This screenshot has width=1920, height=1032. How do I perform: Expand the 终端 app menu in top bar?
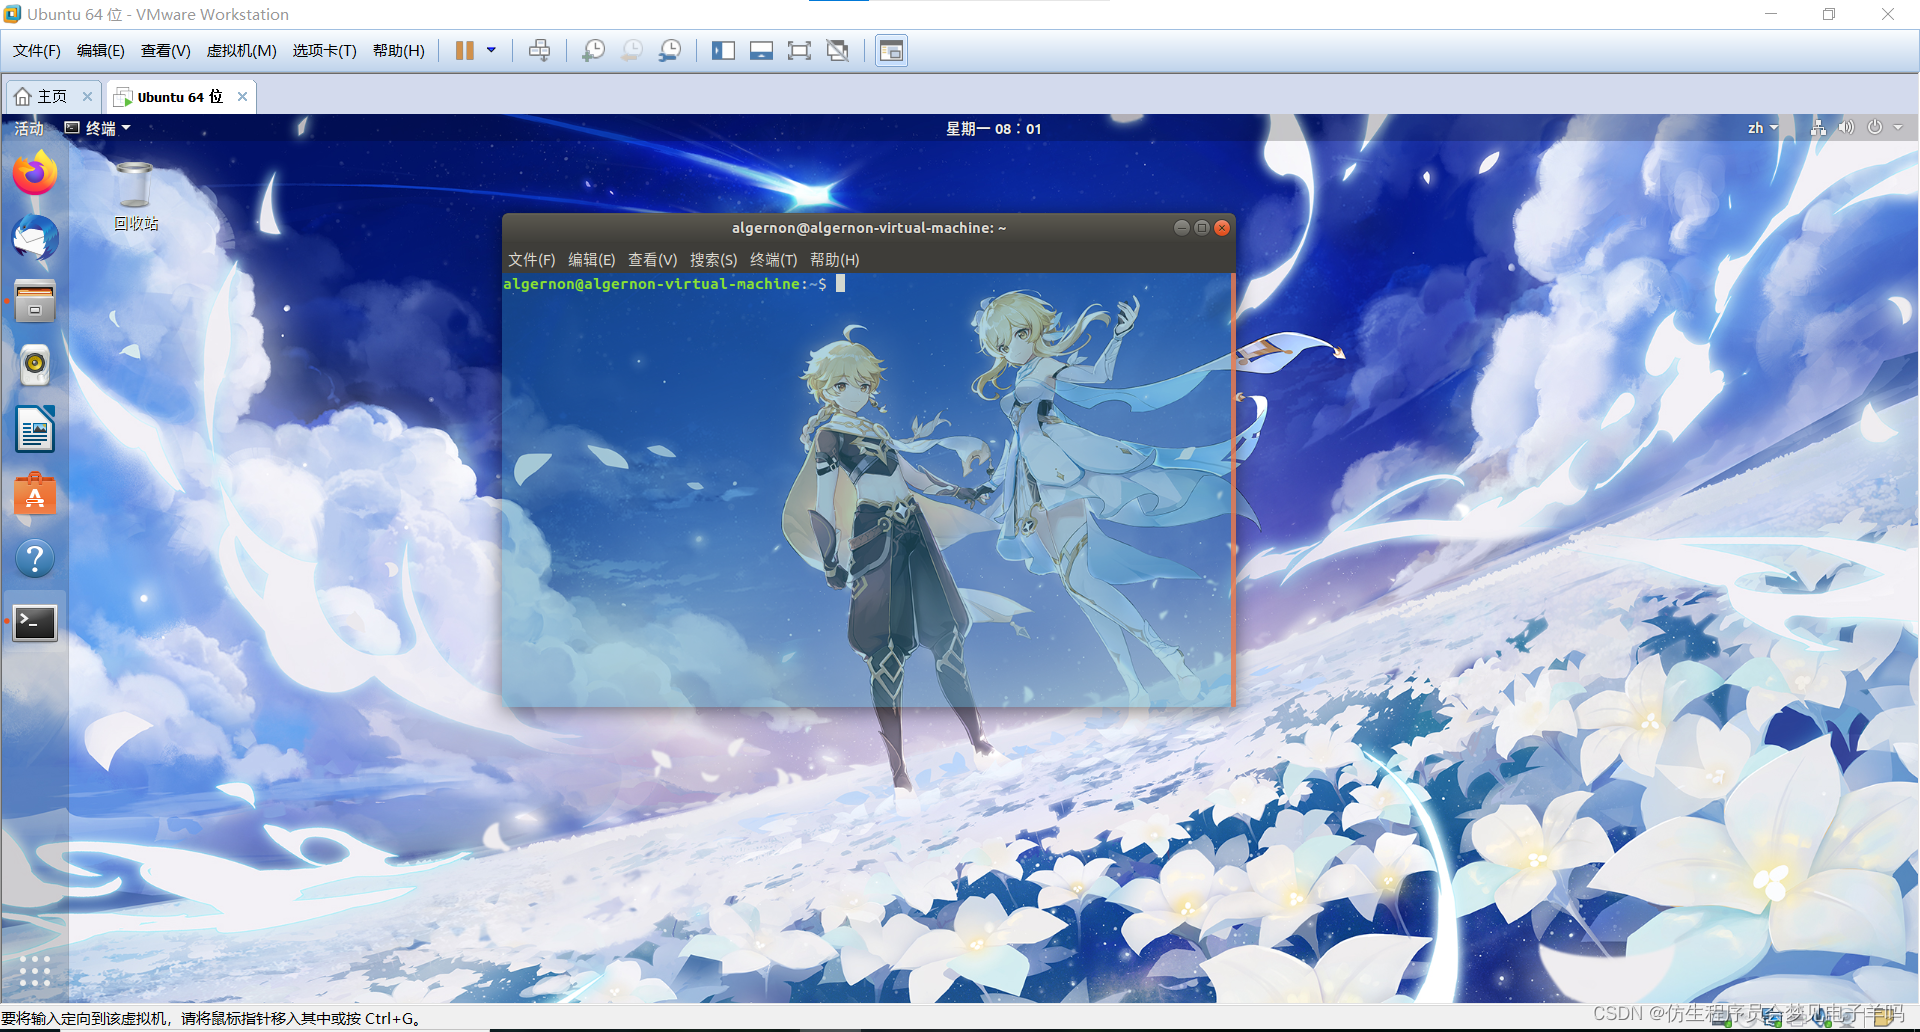coord(98,128)
